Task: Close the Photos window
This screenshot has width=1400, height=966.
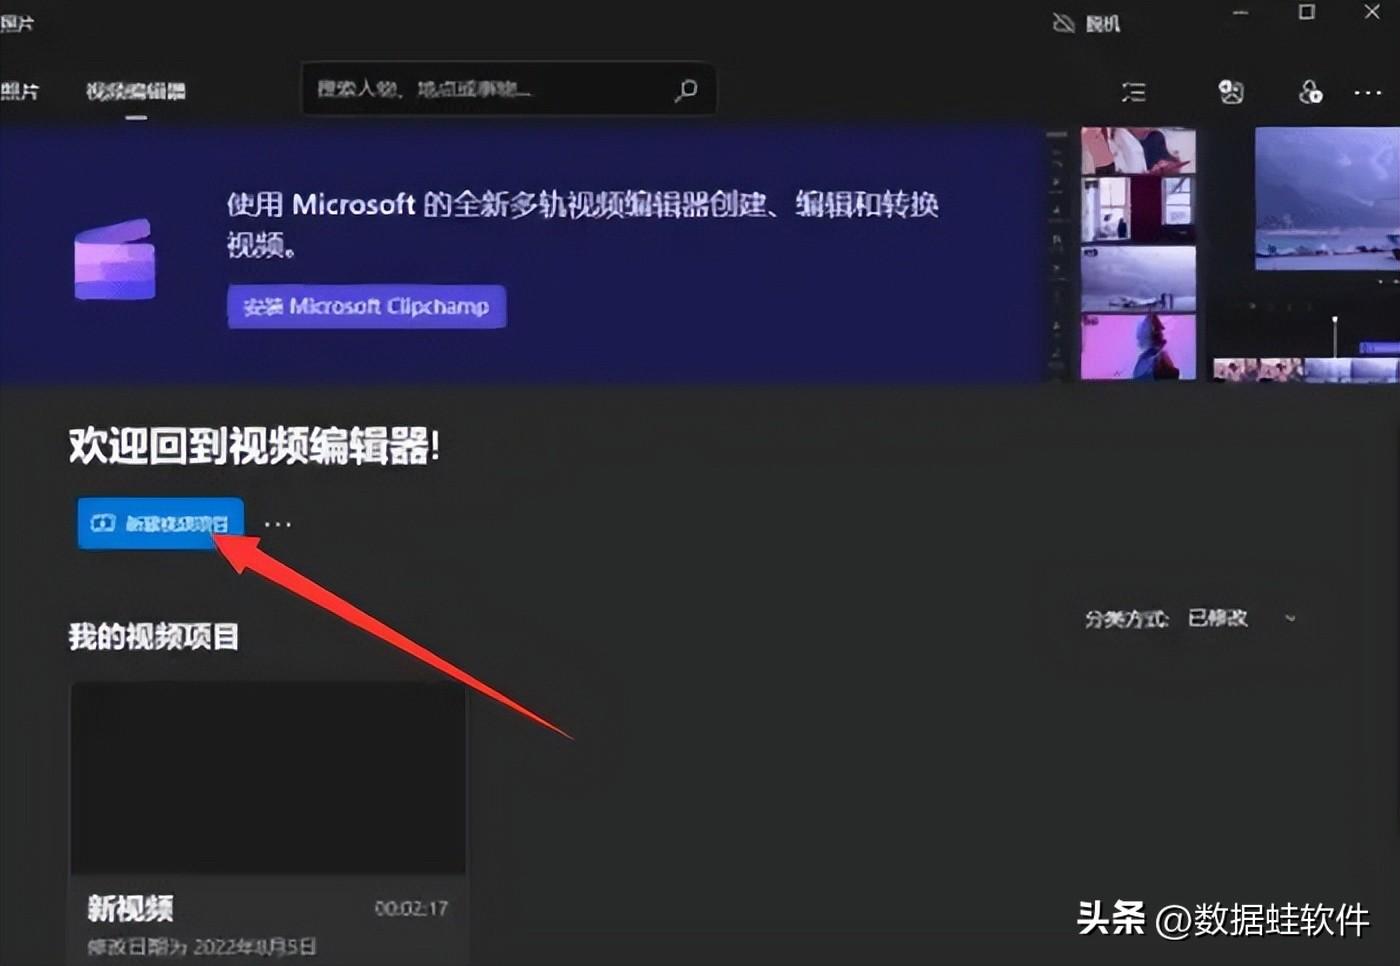Action: point(1372,12)
